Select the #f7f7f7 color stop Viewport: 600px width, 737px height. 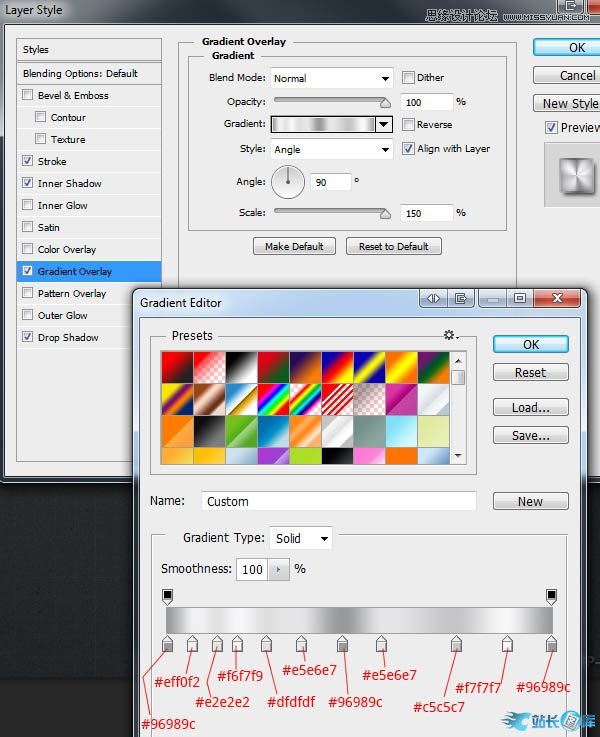507,644
